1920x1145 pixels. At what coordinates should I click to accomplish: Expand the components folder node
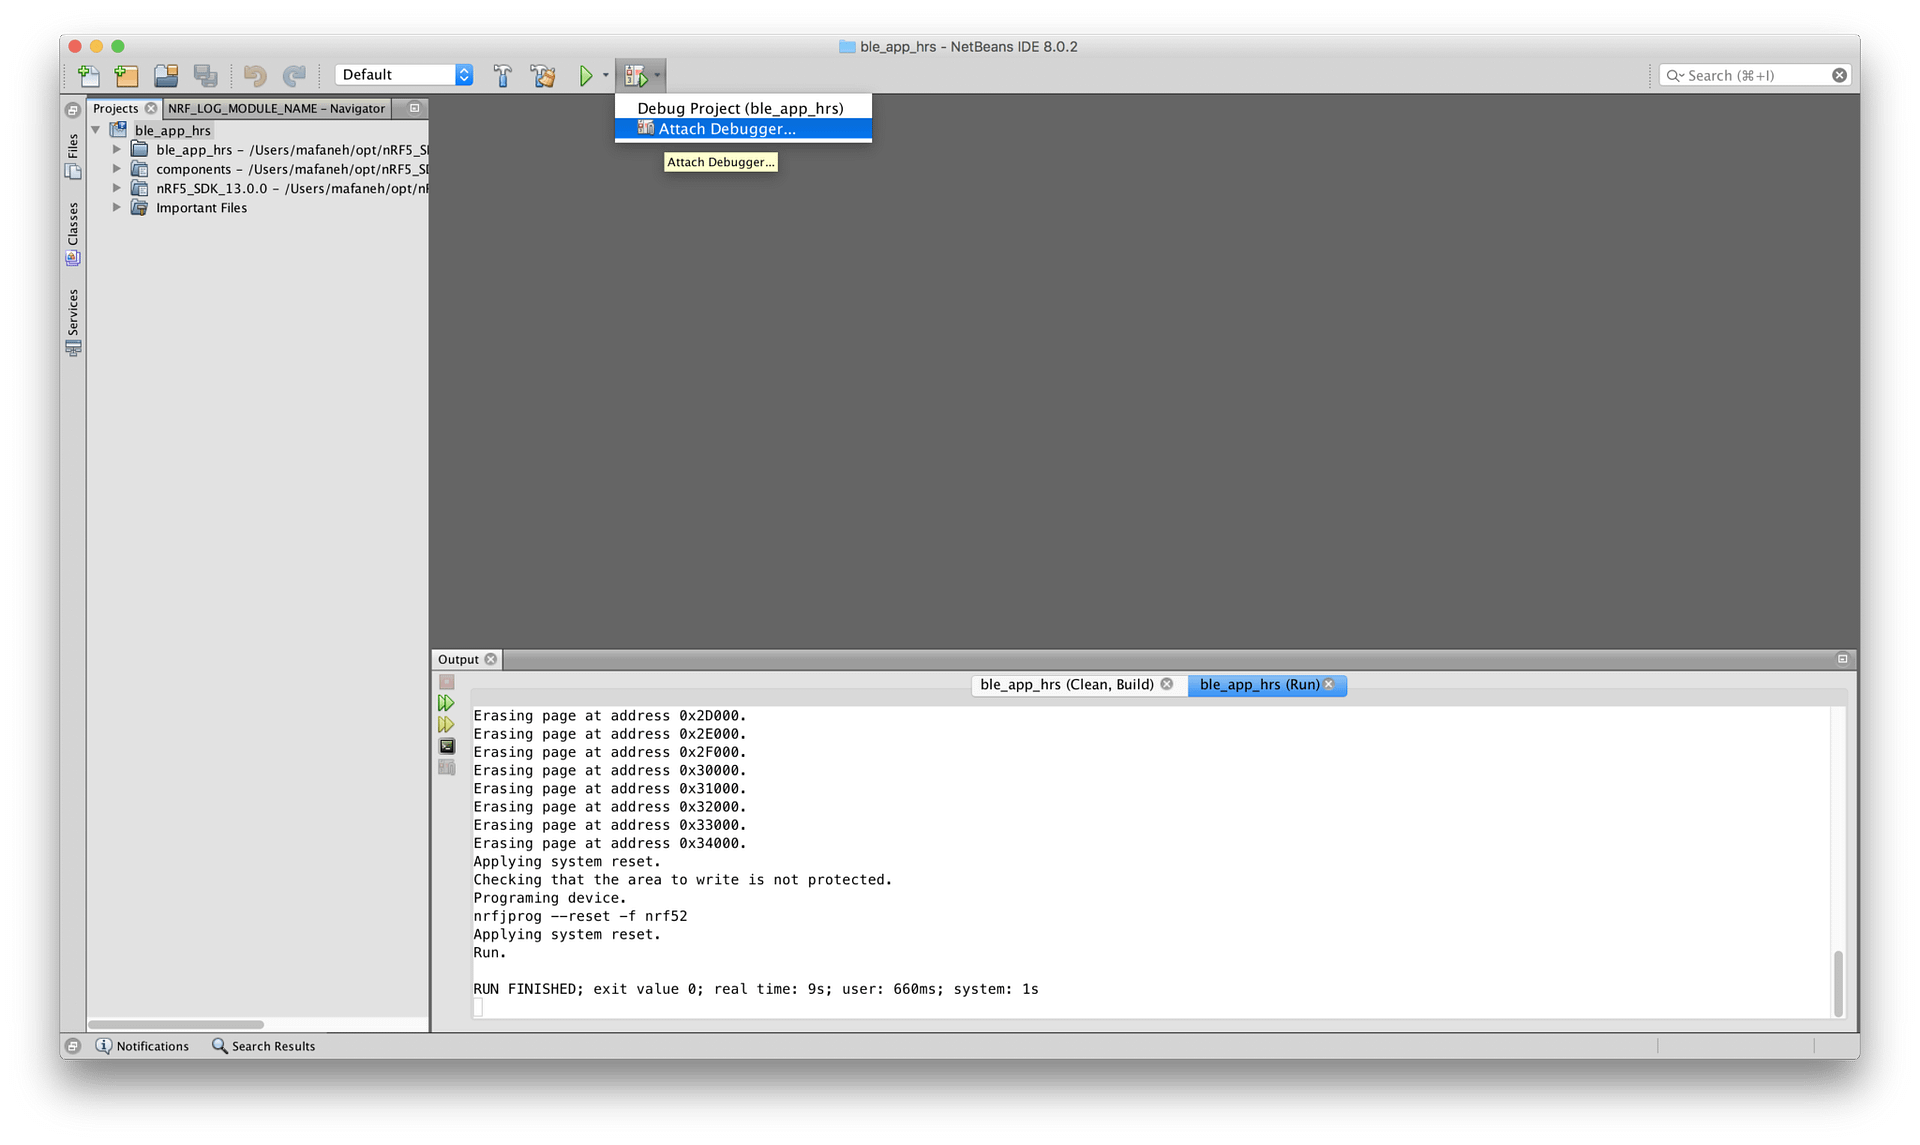(x=117, y=169)
